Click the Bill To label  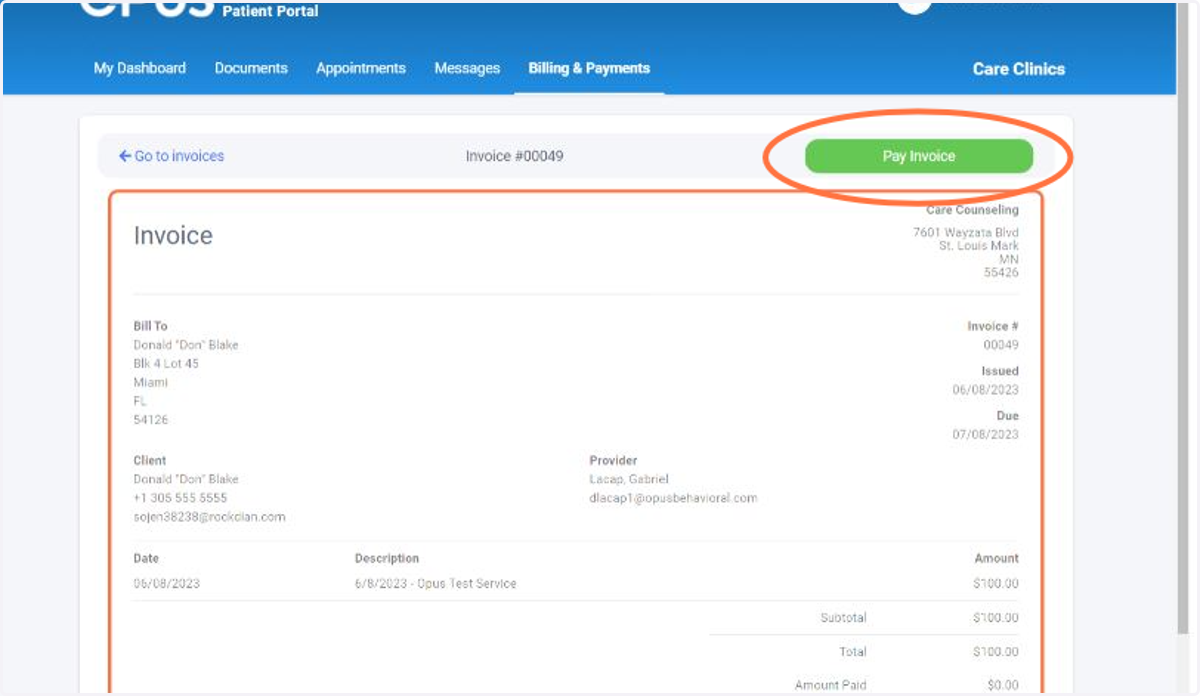(151, 326)
